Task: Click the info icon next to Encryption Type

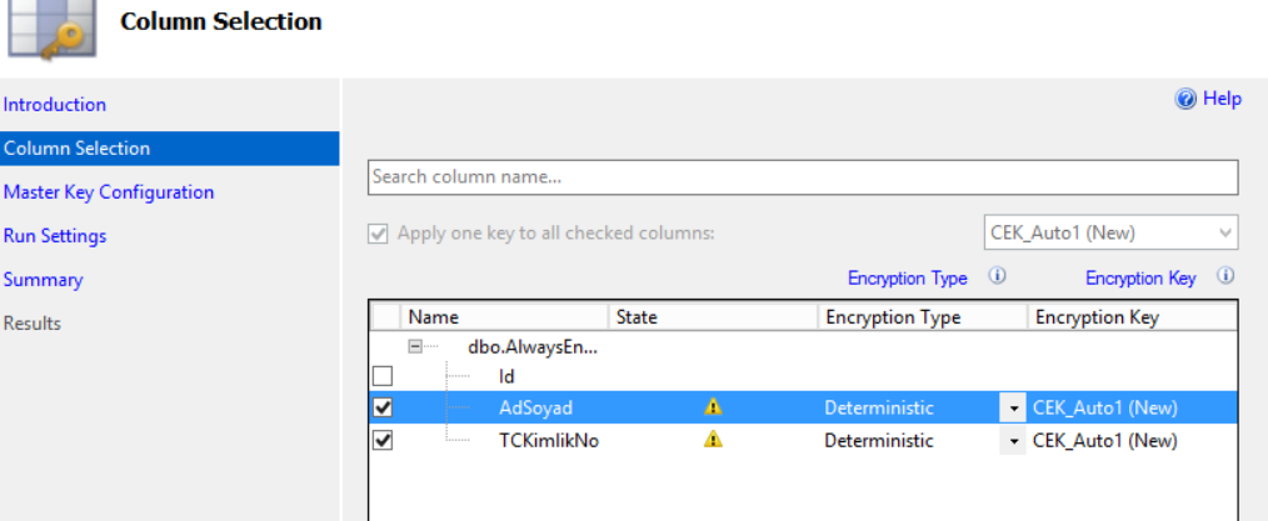Action: [x=997, y=277]
